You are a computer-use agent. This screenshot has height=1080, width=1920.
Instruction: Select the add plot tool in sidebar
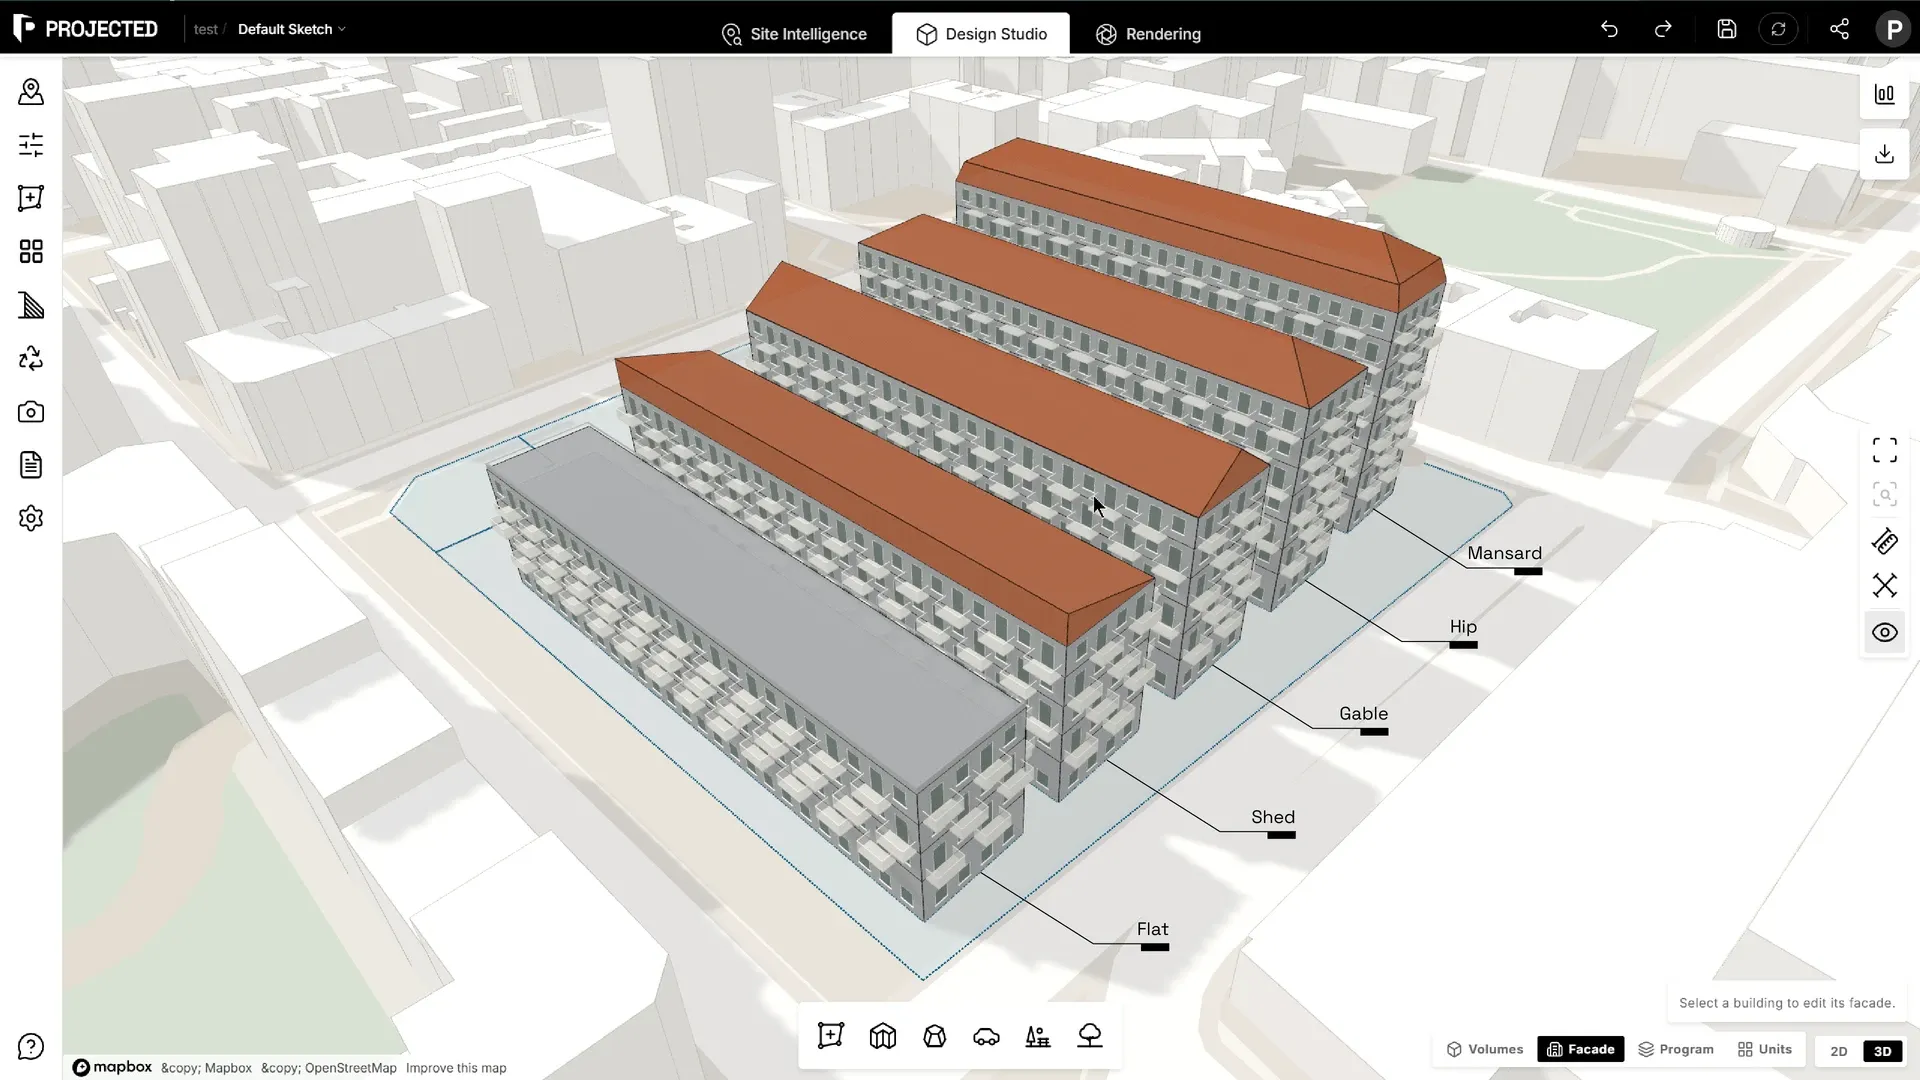coord(31,198)
